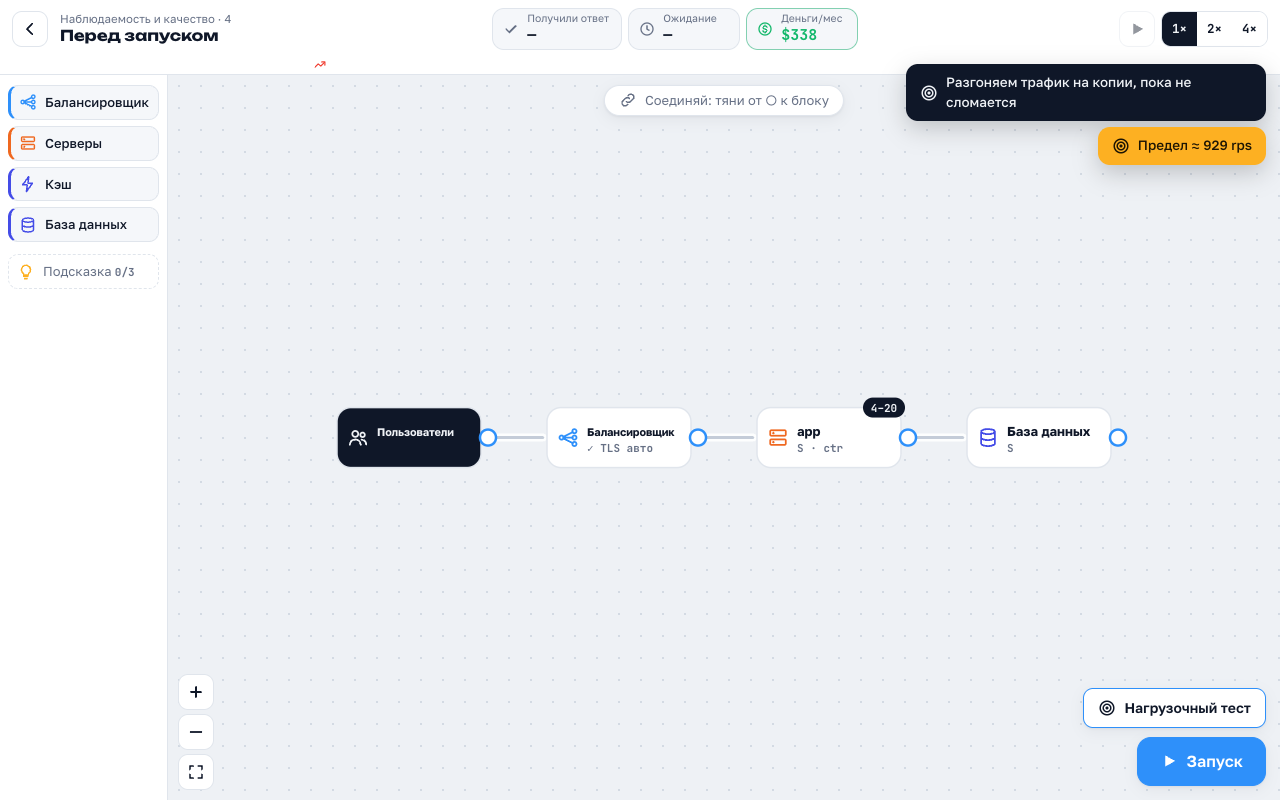
Task: Set simulation speed to 1×
Action: pyautogui.click(x=1179, y=29)
